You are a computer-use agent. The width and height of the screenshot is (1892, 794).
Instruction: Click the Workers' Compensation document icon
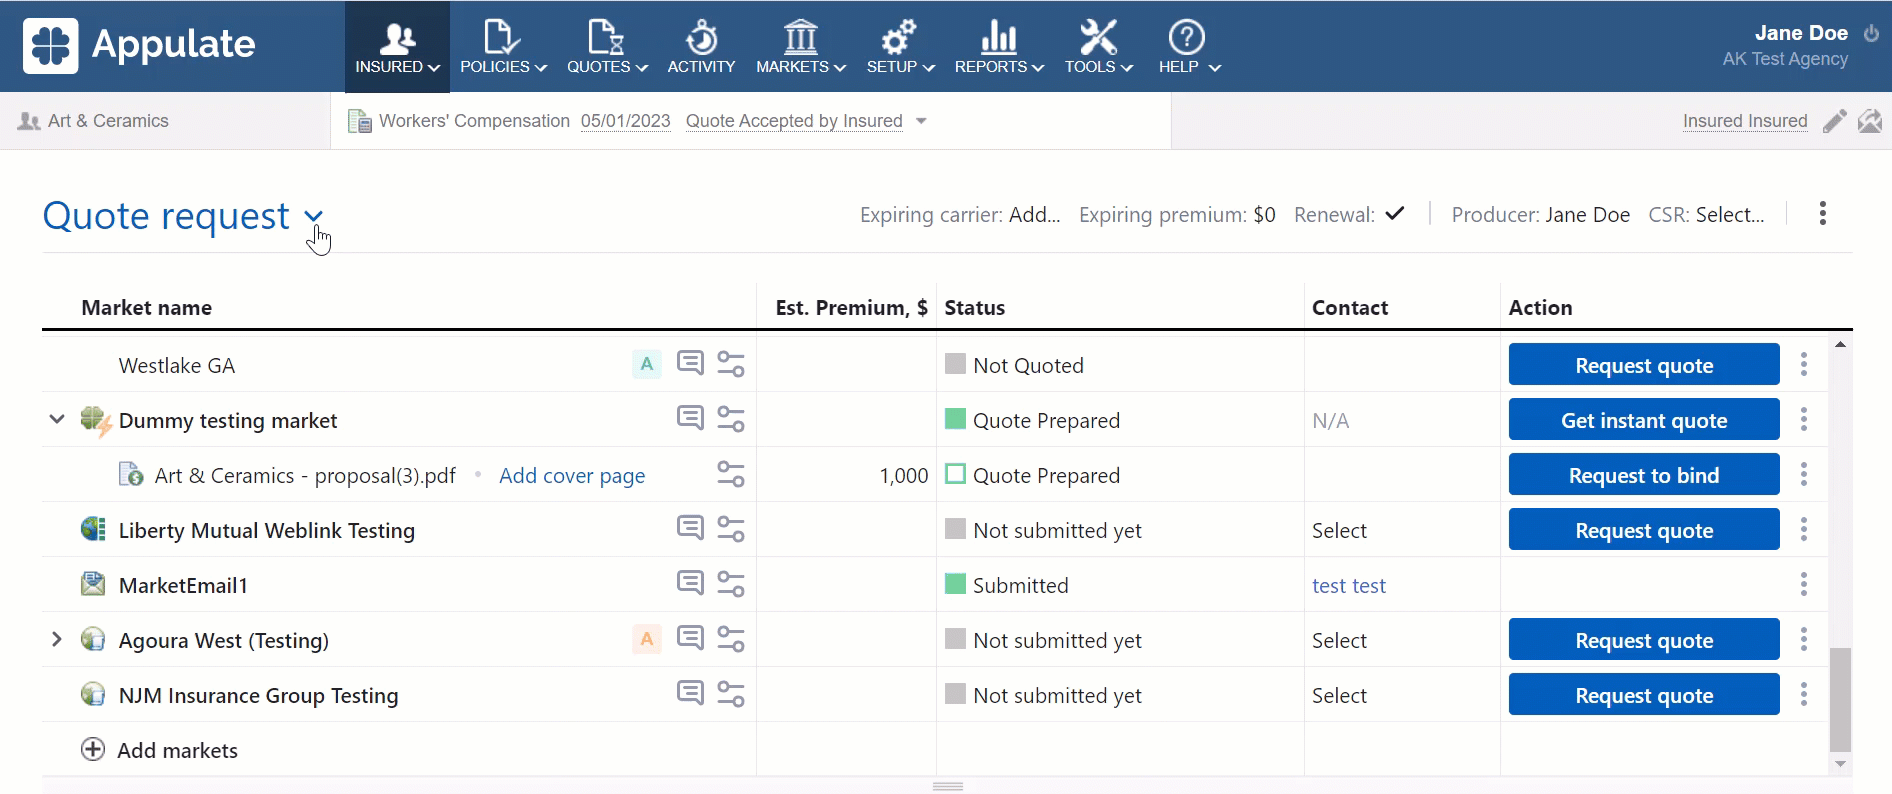pyautogui.click(x=359, y=121)
